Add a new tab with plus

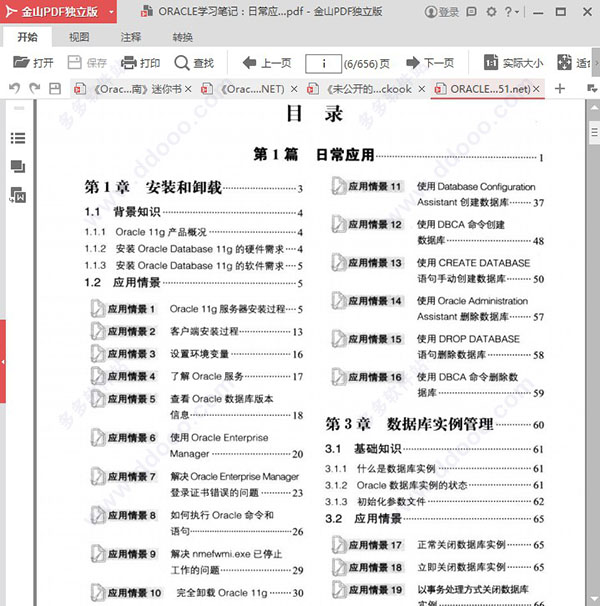point(559,89)
